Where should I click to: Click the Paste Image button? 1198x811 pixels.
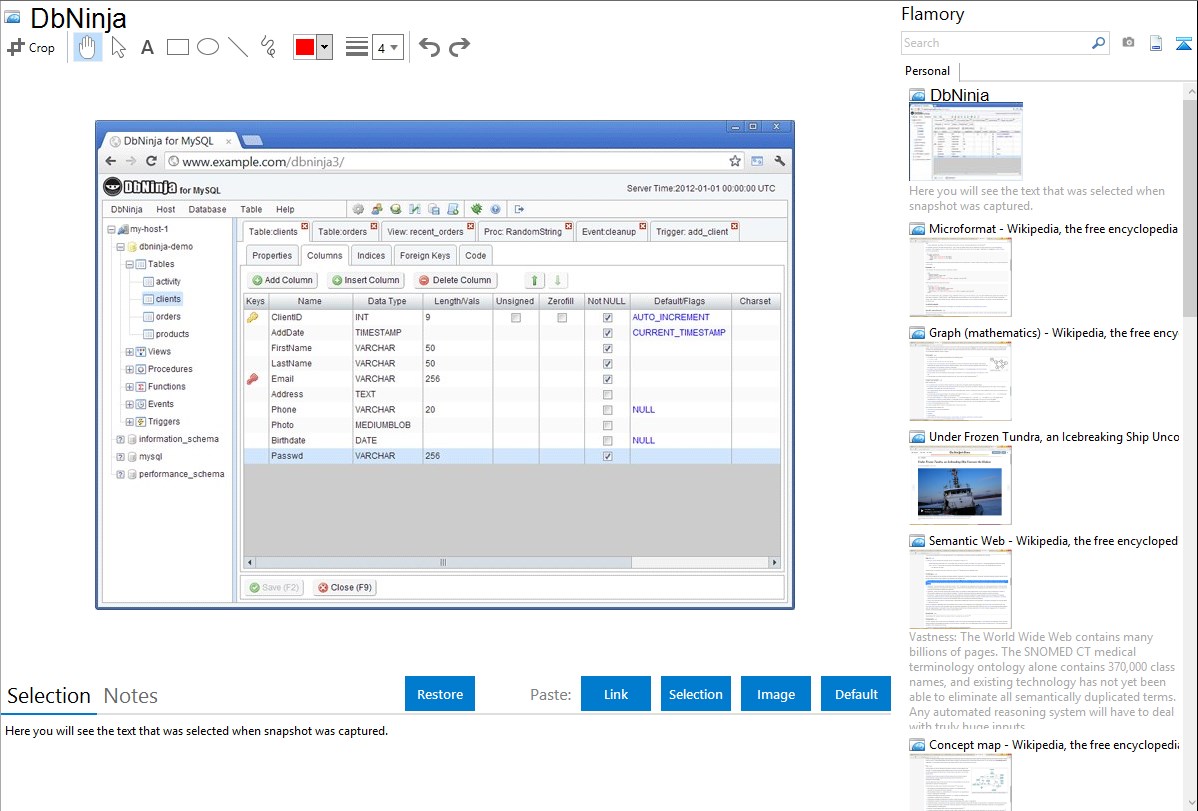click(775, 694)
